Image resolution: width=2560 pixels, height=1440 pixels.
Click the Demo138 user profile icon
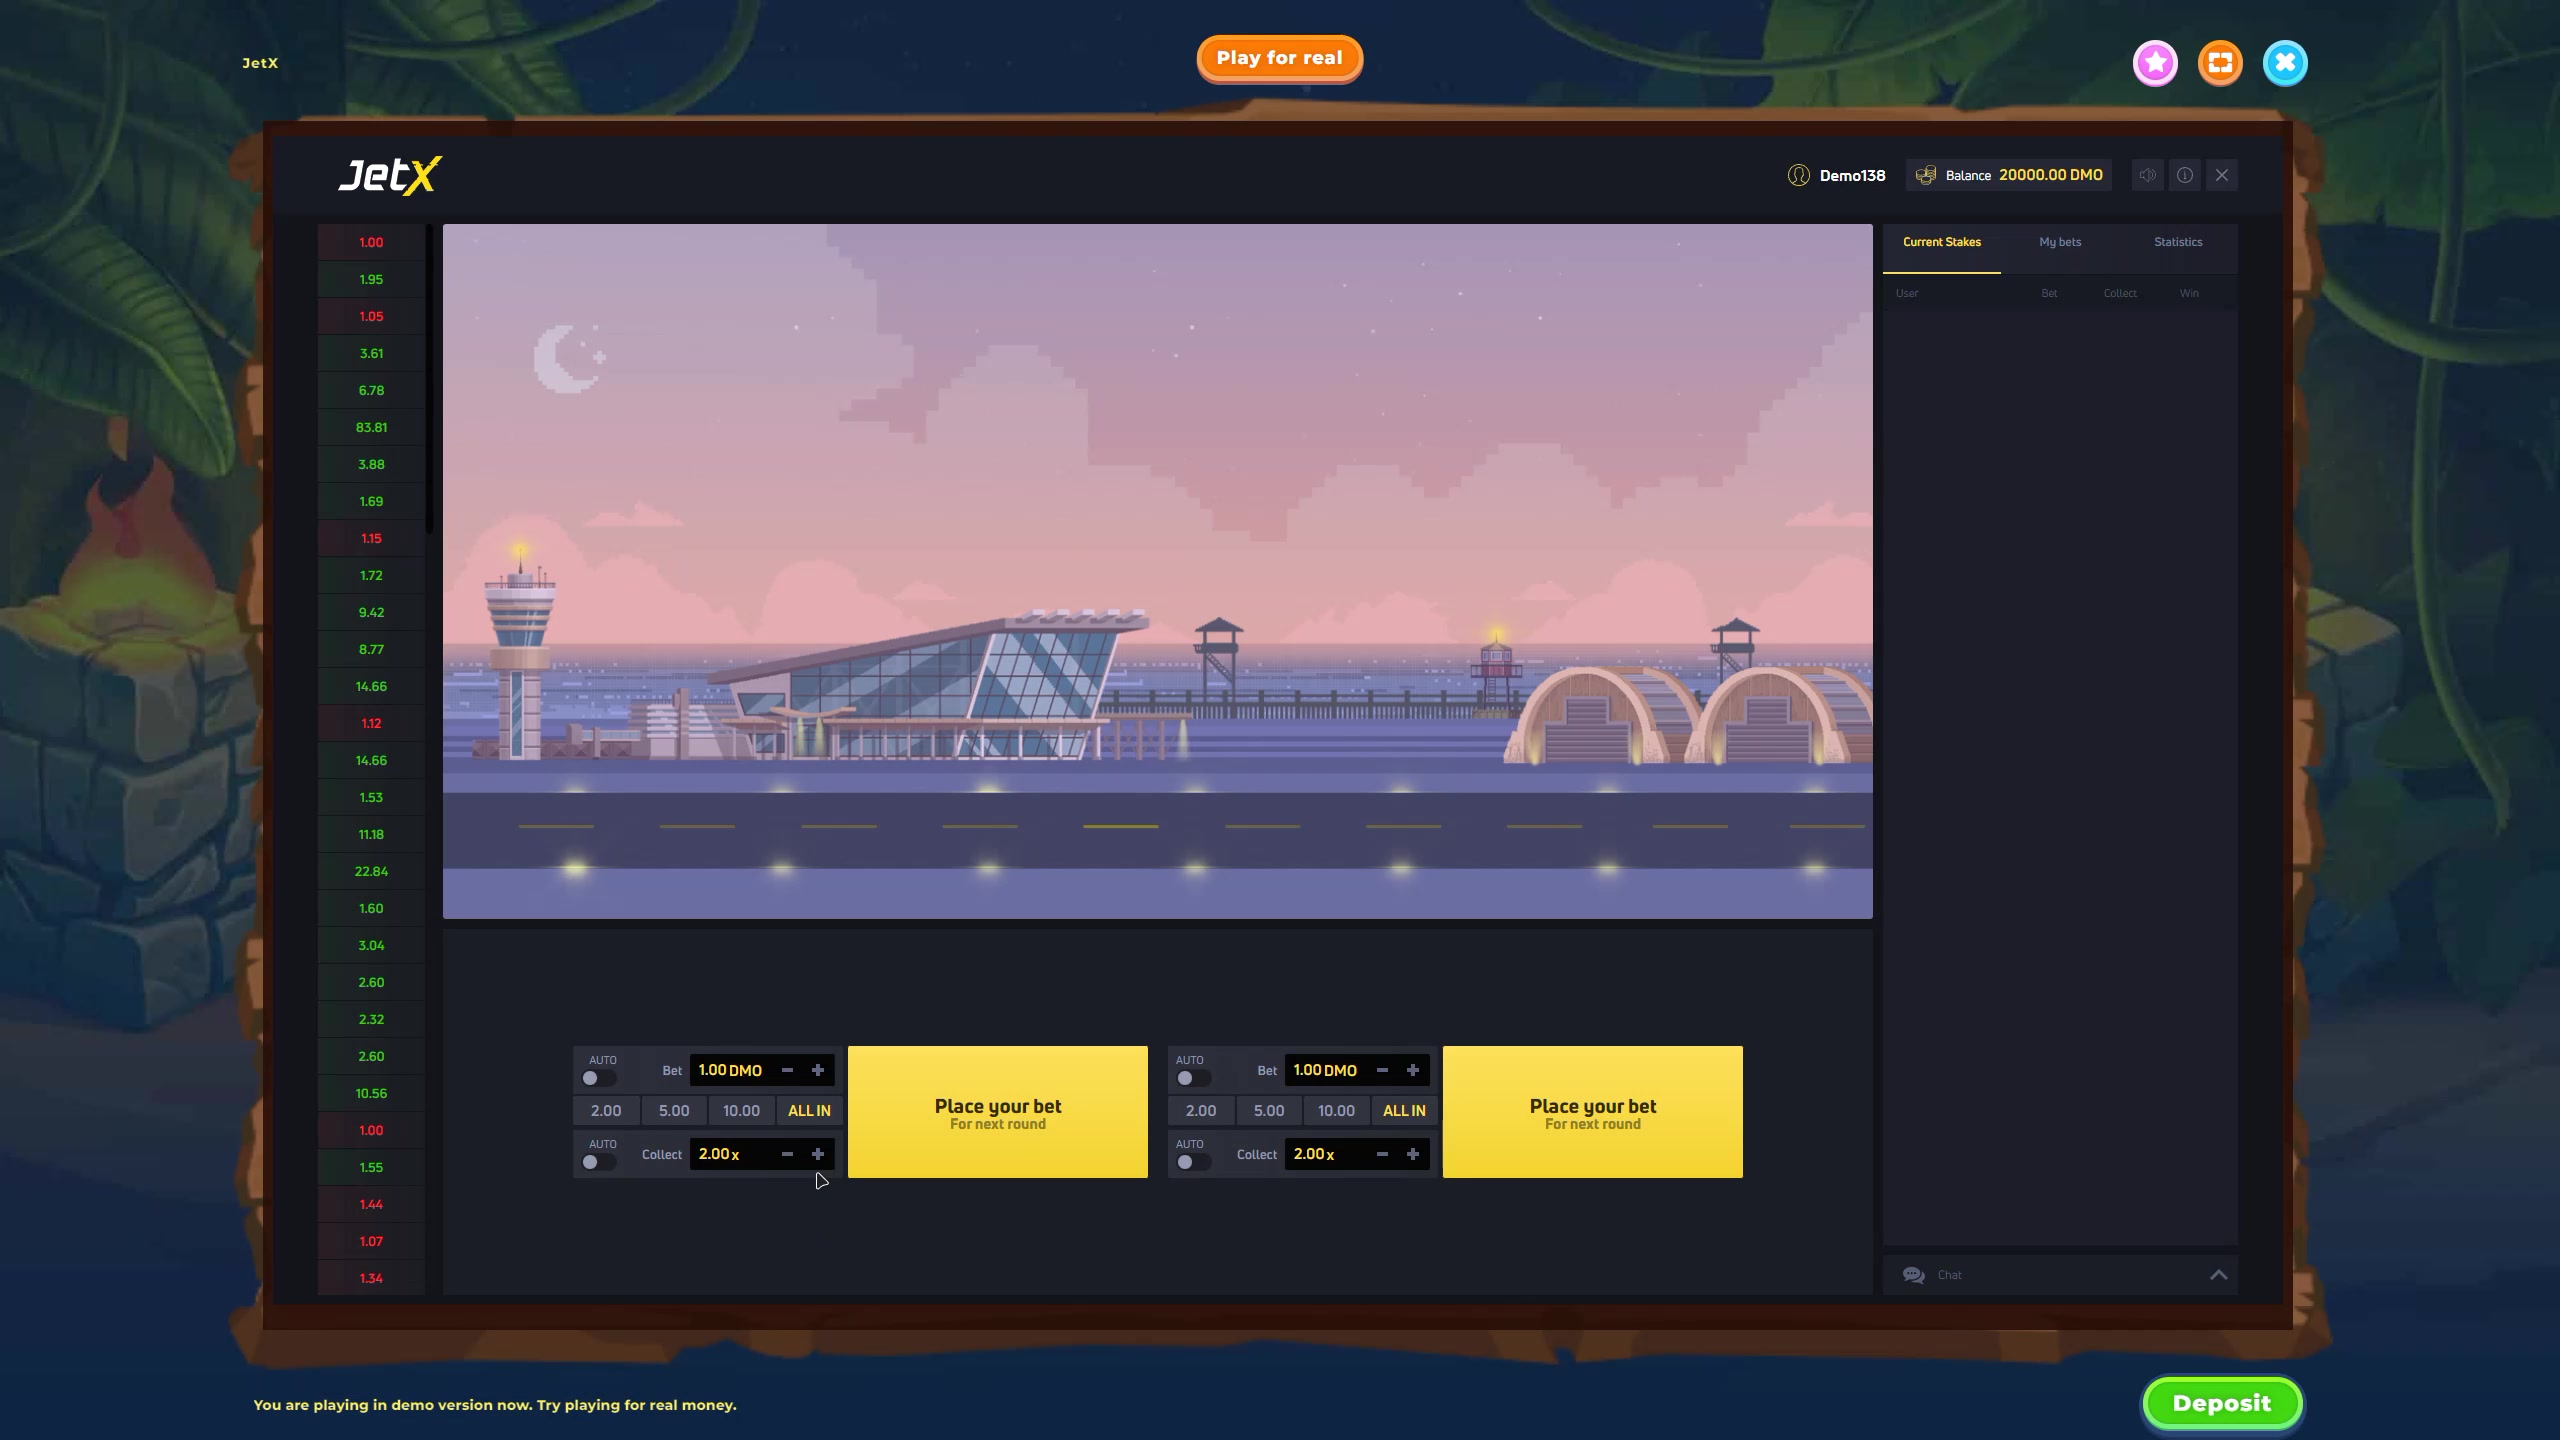point(1798,175)
